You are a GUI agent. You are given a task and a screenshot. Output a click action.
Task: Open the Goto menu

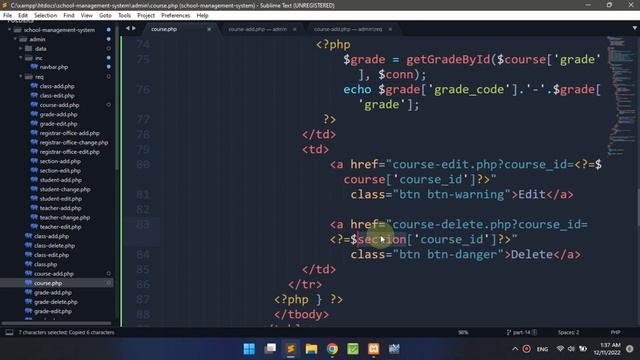105,16
